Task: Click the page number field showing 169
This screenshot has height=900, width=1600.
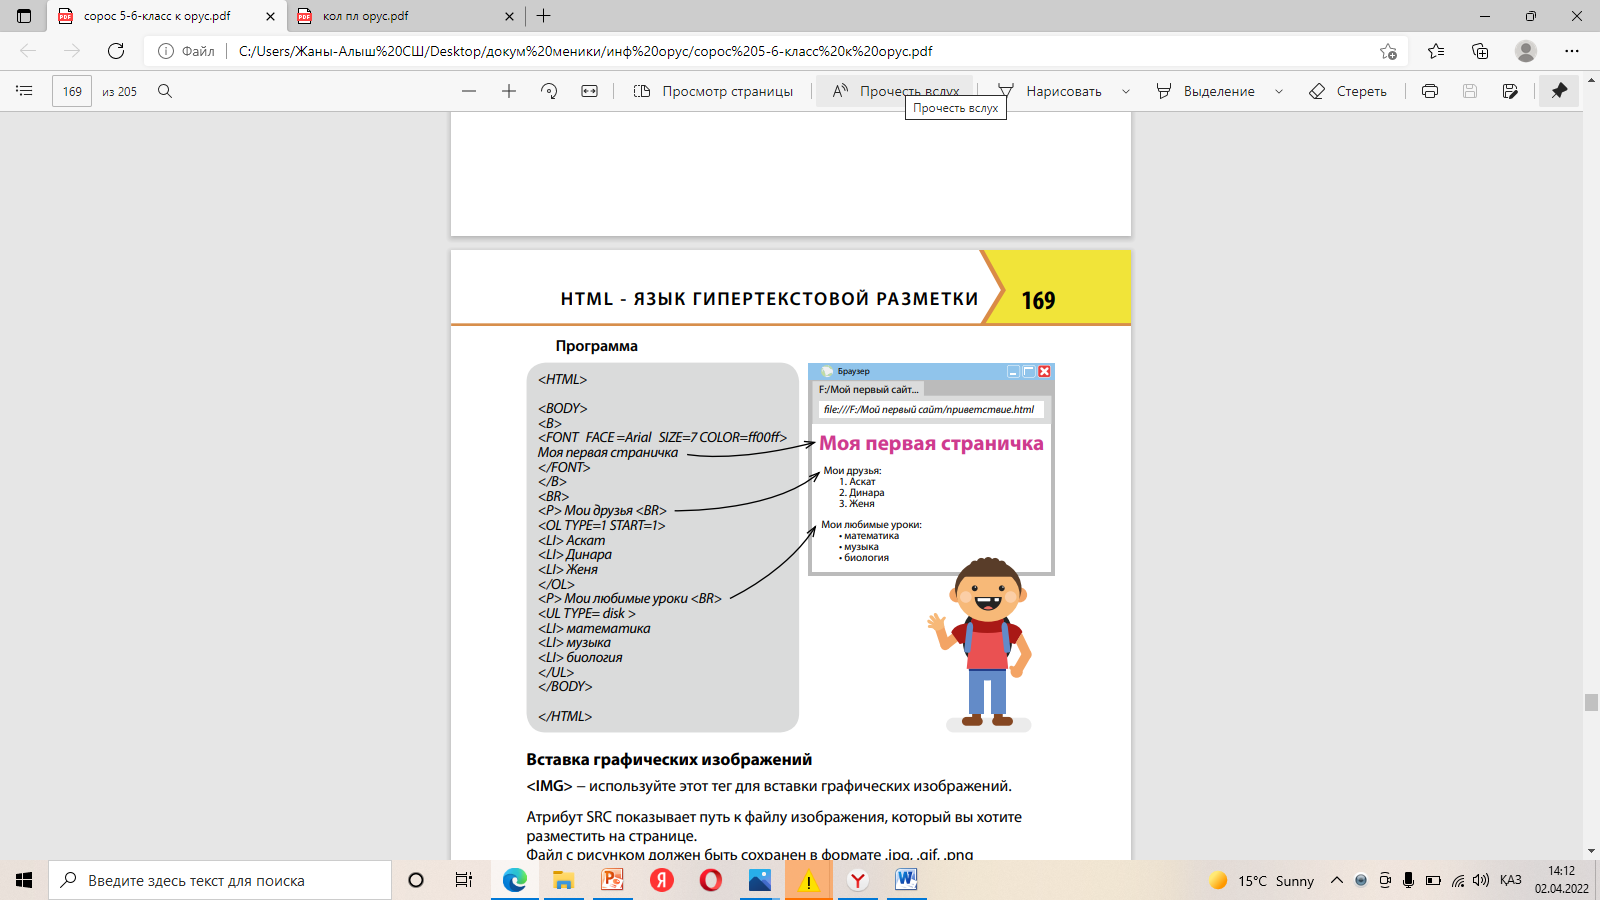Action: click(72, 91)
